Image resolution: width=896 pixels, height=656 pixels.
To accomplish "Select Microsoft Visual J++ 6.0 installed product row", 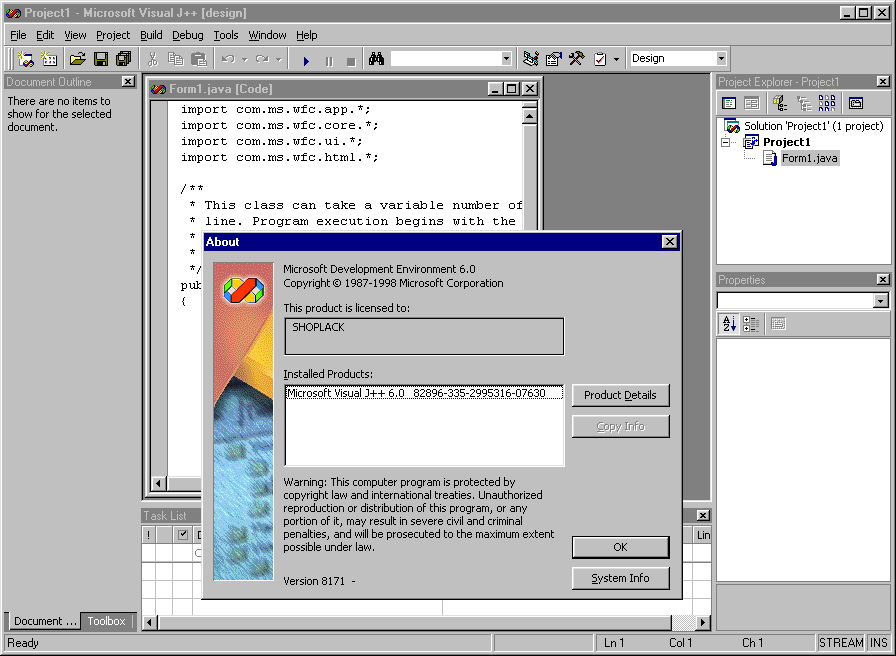I will (423, 393).
